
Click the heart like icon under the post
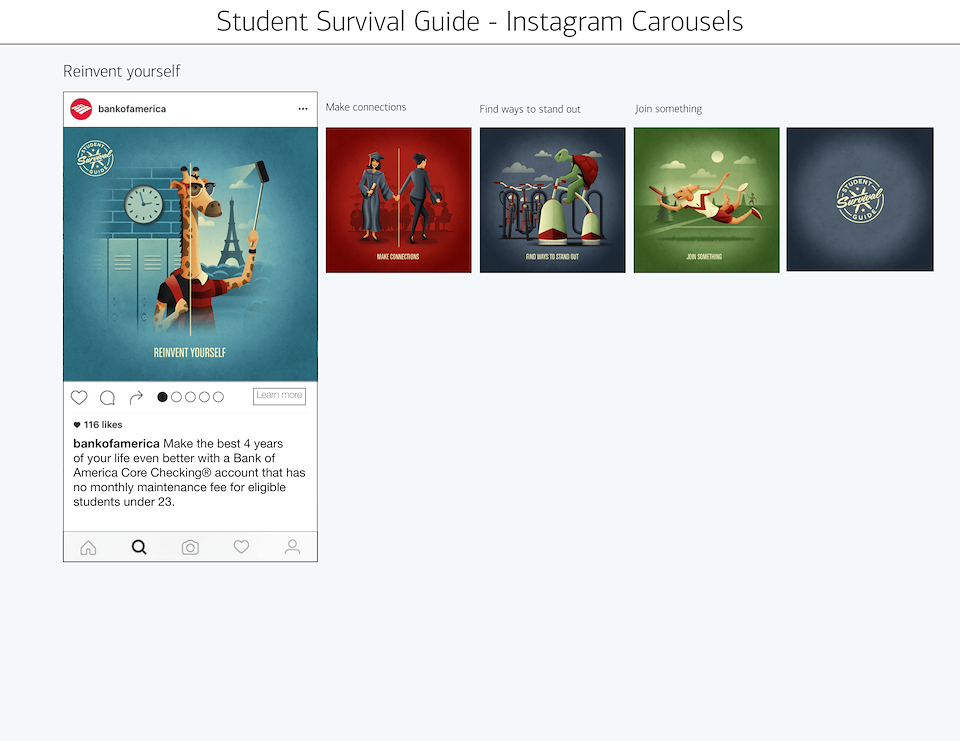point(79,397)
